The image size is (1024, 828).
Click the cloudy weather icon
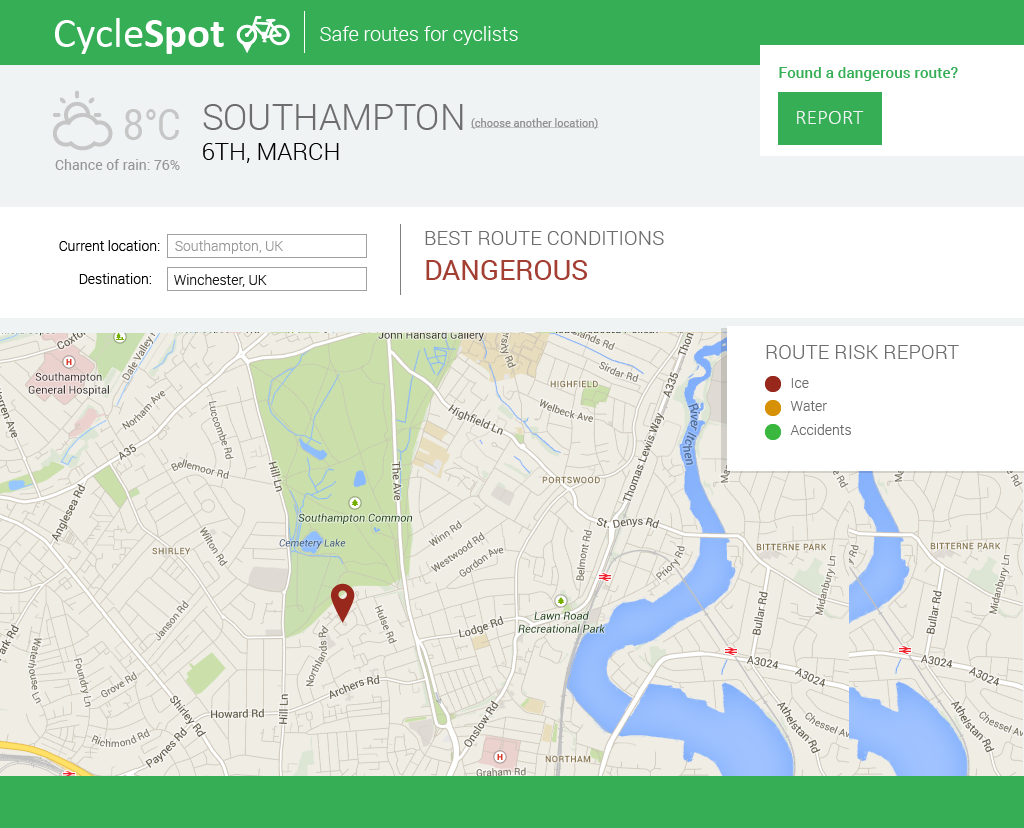82,122
